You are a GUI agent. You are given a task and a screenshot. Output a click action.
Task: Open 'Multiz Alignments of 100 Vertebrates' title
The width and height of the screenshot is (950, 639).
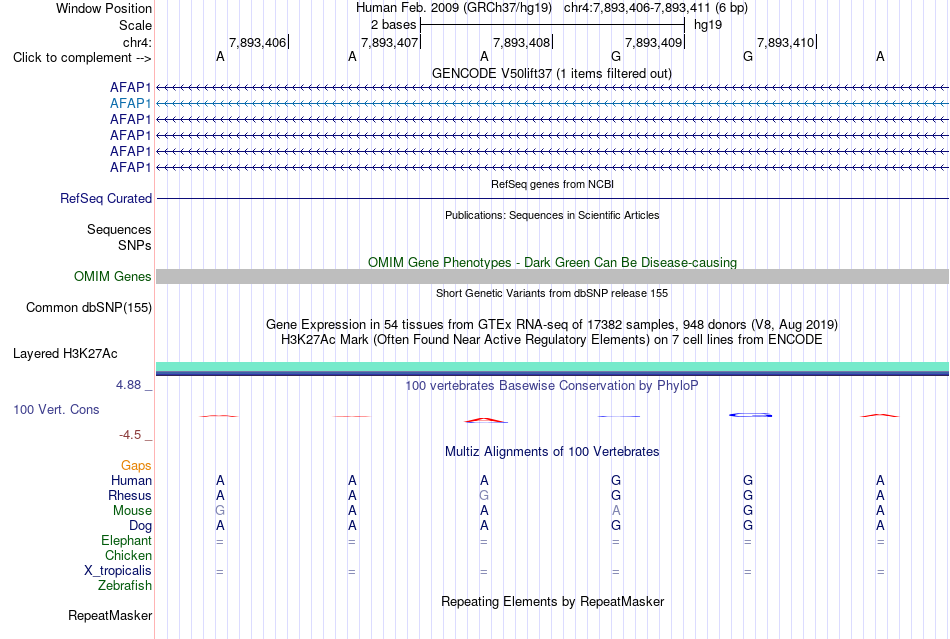click(x=552, y=452)
